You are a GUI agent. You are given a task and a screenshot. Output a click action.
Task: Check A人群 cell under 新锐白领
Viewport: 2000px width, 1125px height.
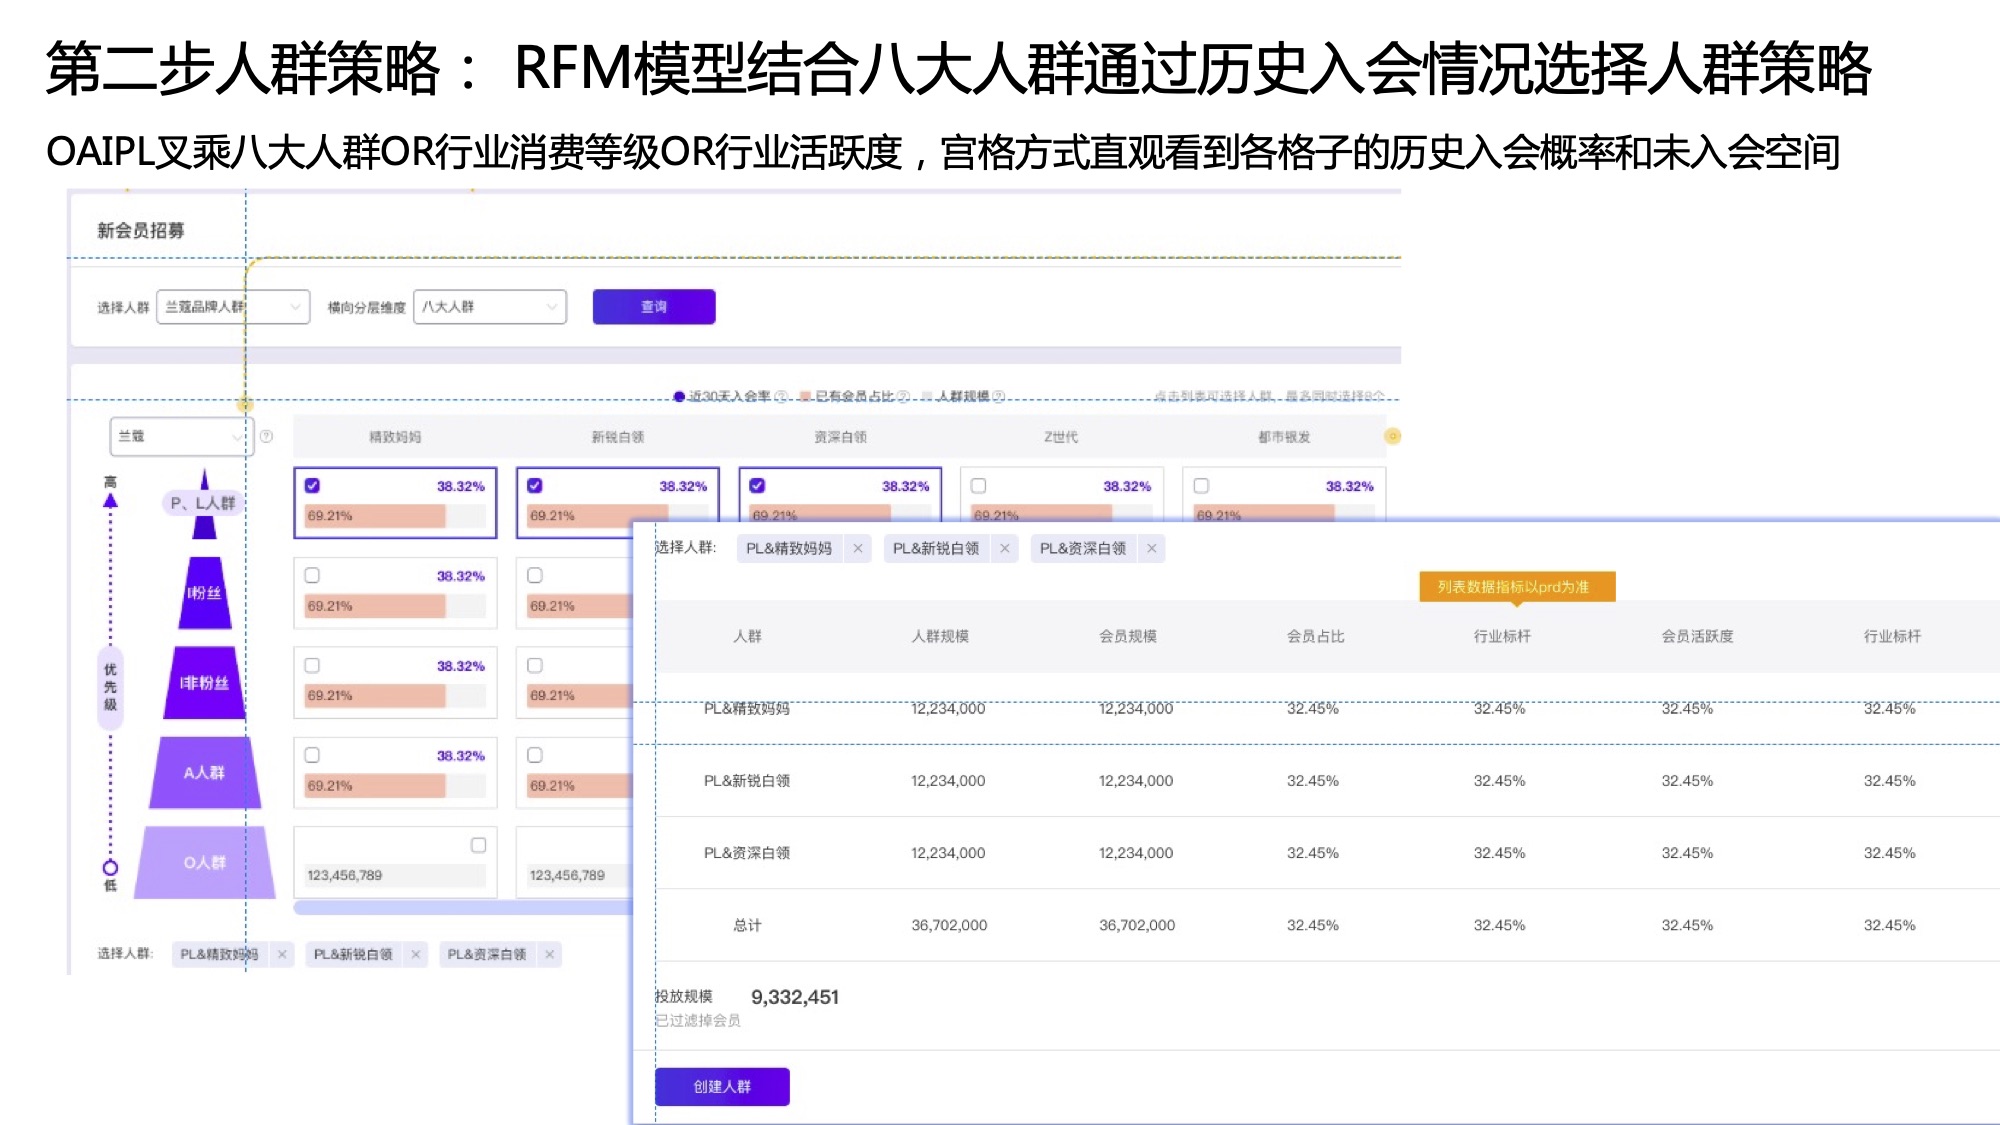[535, 755]
